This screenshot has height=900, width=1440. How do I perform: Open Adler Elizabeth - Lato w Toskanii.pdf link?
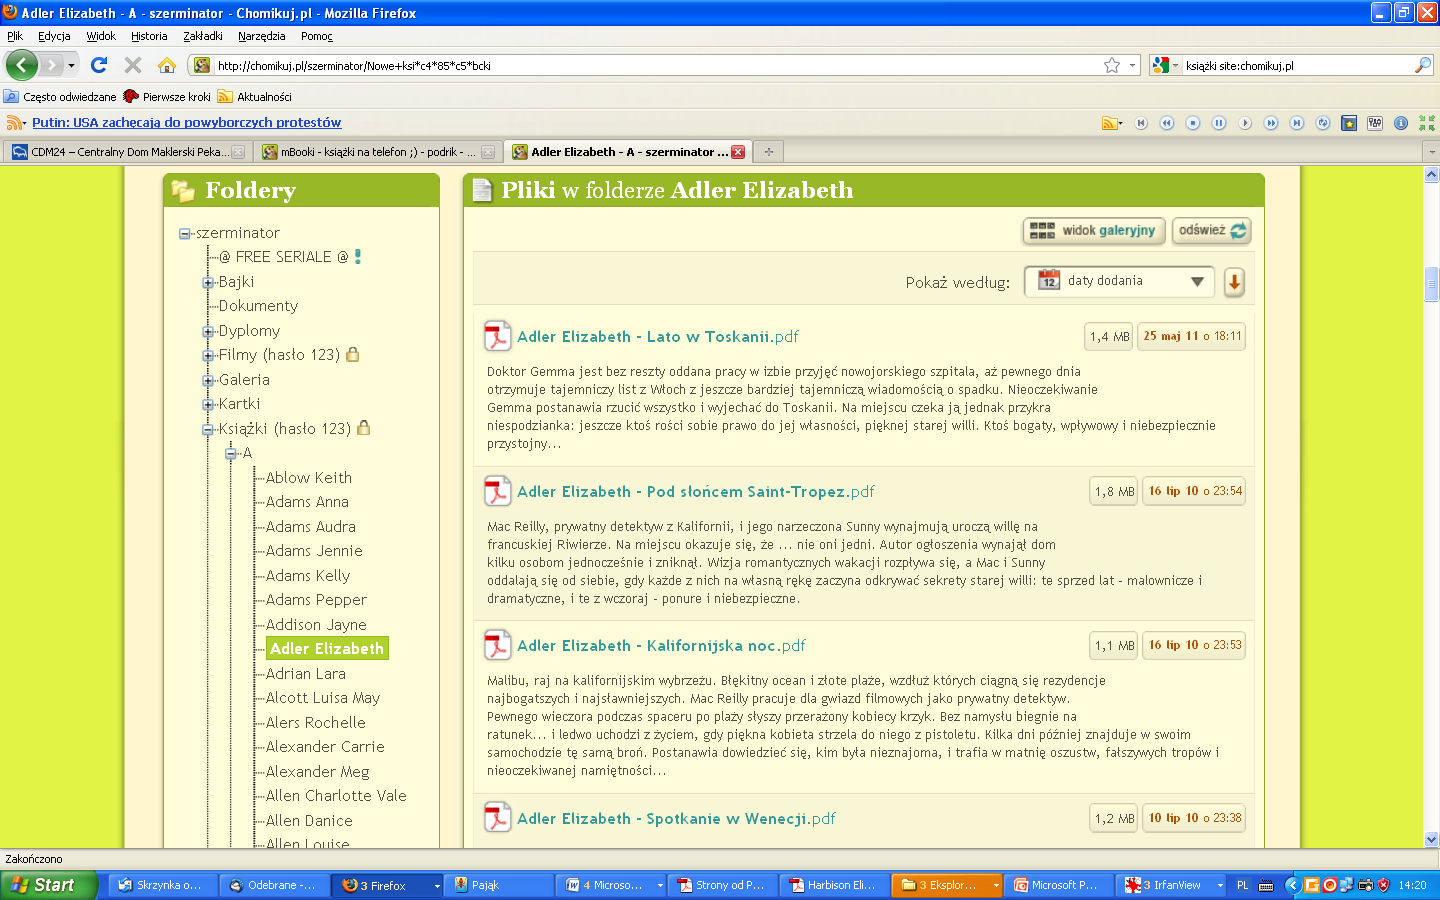pyautogui.click(x=658, y=337)
